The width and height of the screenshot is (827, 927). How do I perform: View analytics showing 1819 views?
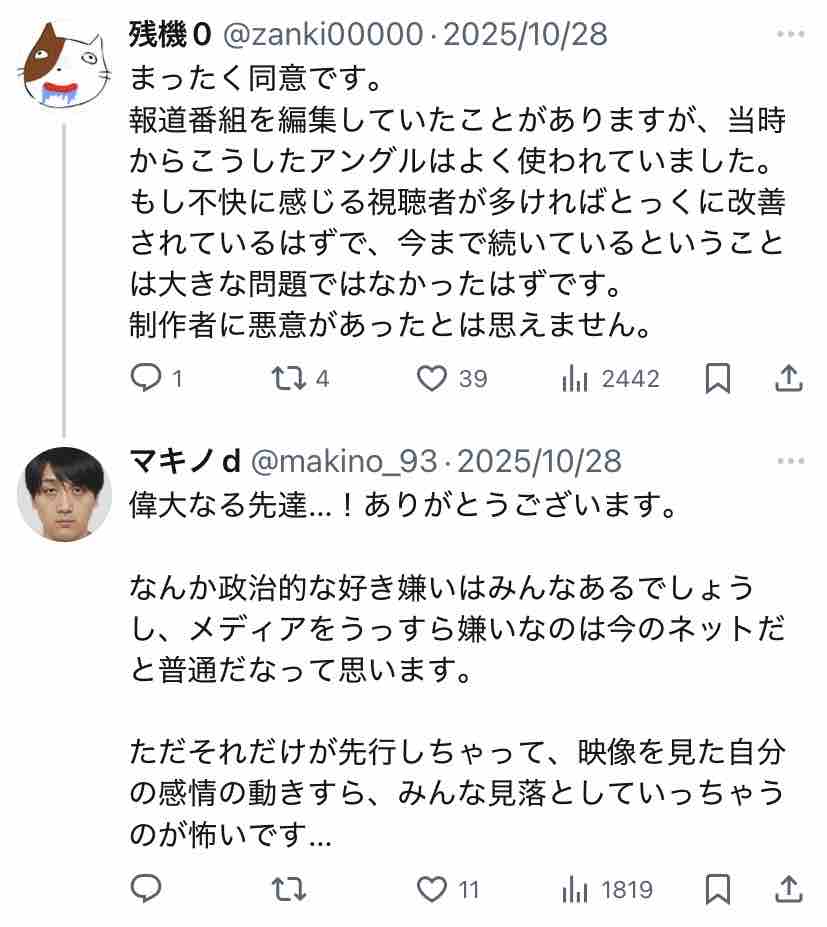(x=608, y=889)
